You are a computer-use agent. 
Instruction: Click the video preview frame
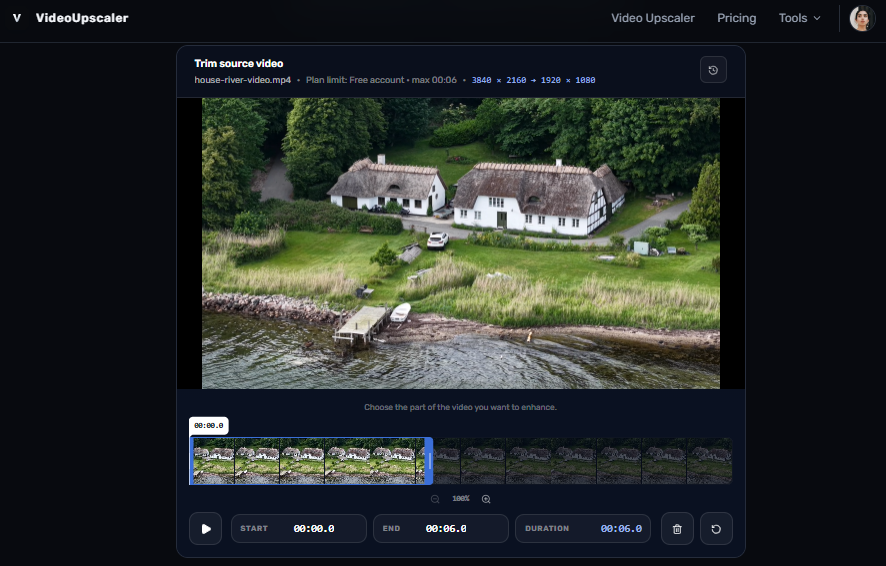click(461, 243)
